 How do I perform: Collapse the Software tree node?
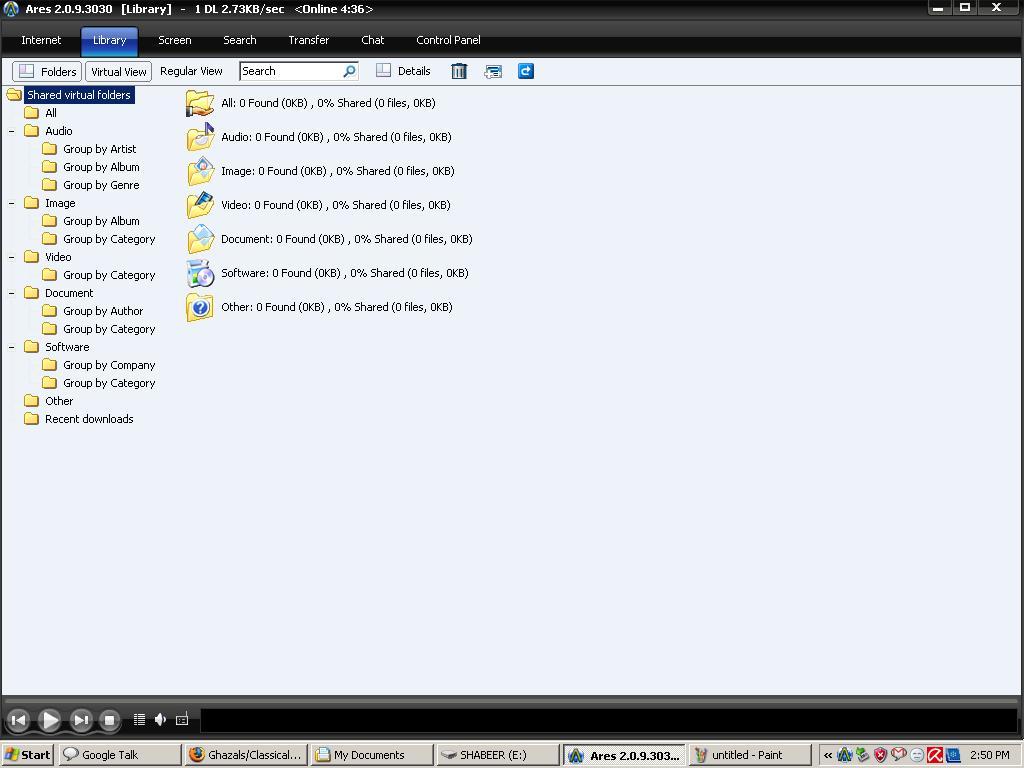pyautogui.click(x=11, y=347)
